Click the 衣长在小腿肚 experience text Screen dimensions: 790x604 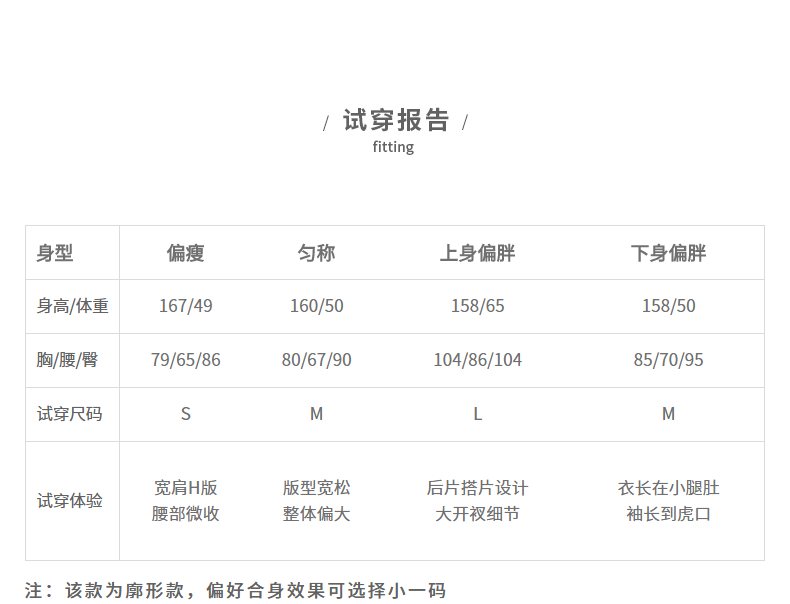(668, 488)
